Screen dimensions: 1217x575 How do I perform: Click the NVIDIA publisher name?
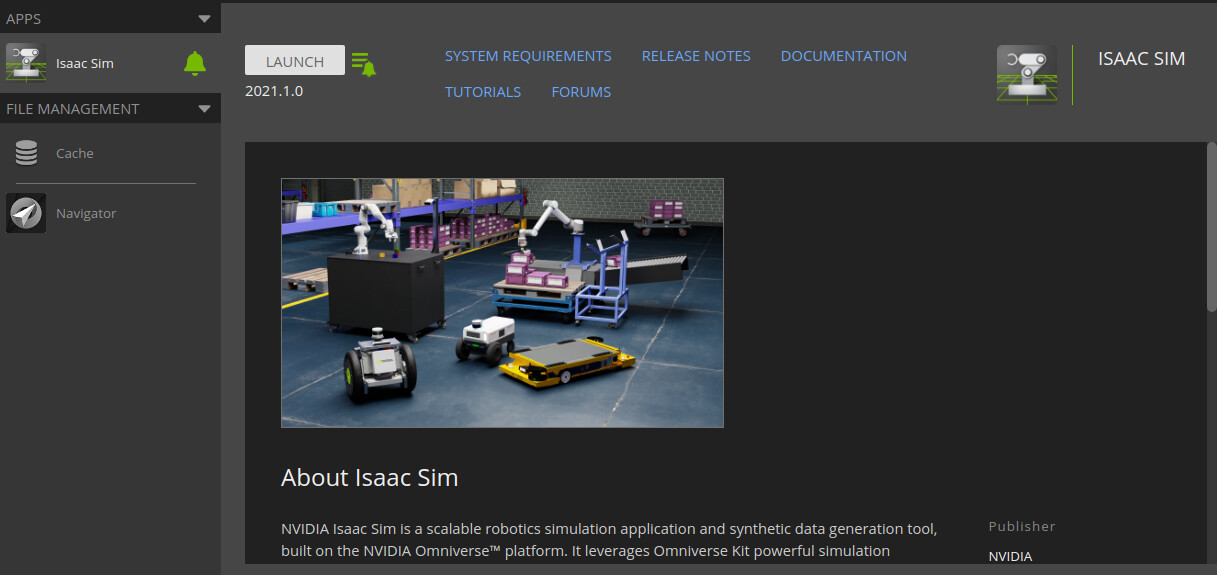[x=1010, y=556]
